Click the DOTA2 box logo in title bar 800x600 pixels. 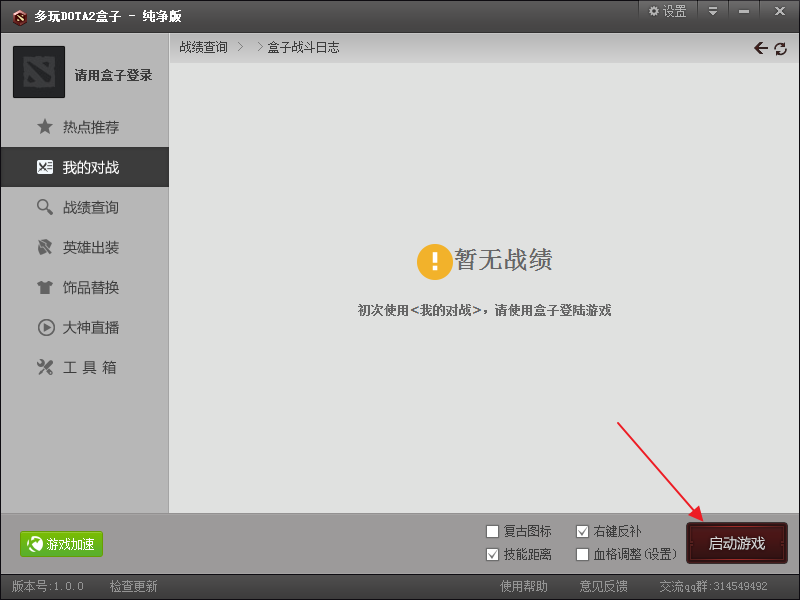coord(19,17)
